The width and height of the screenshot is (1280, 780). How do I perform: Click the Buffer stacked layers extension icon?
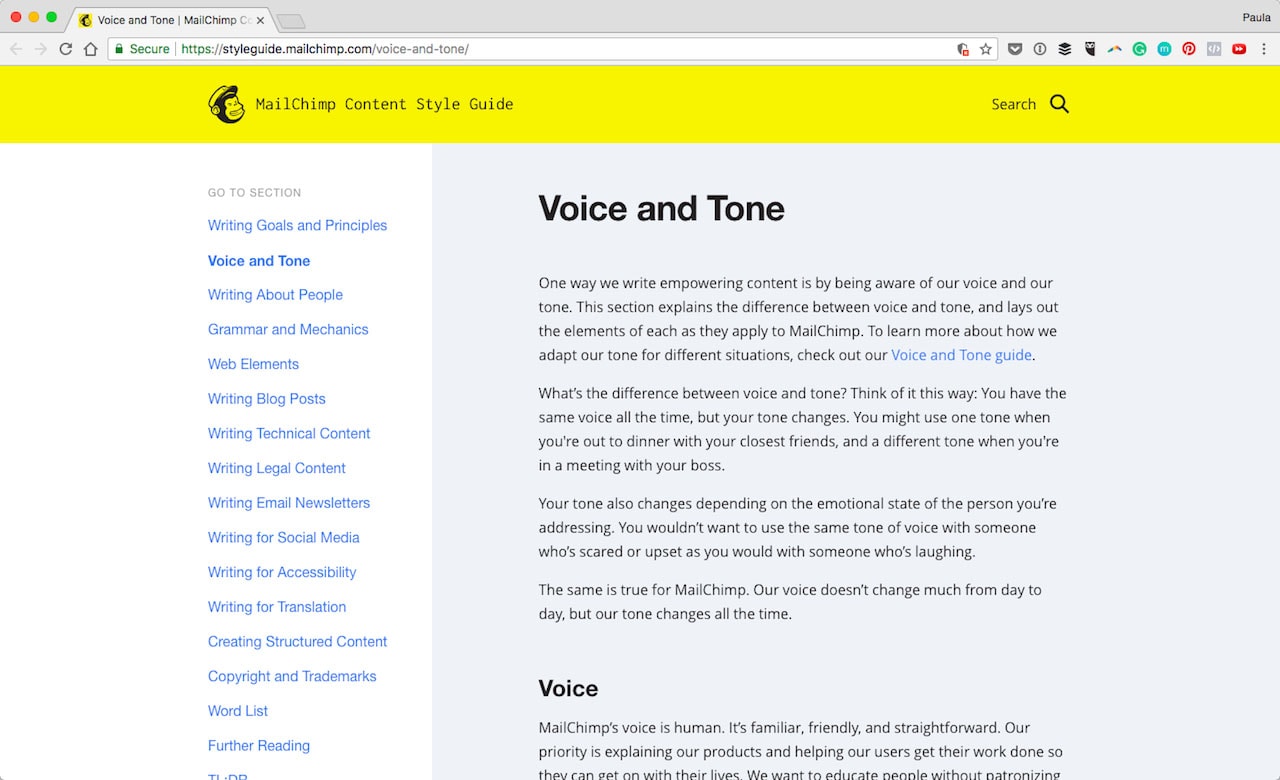pyautogui.click(x=1065, y=49)
